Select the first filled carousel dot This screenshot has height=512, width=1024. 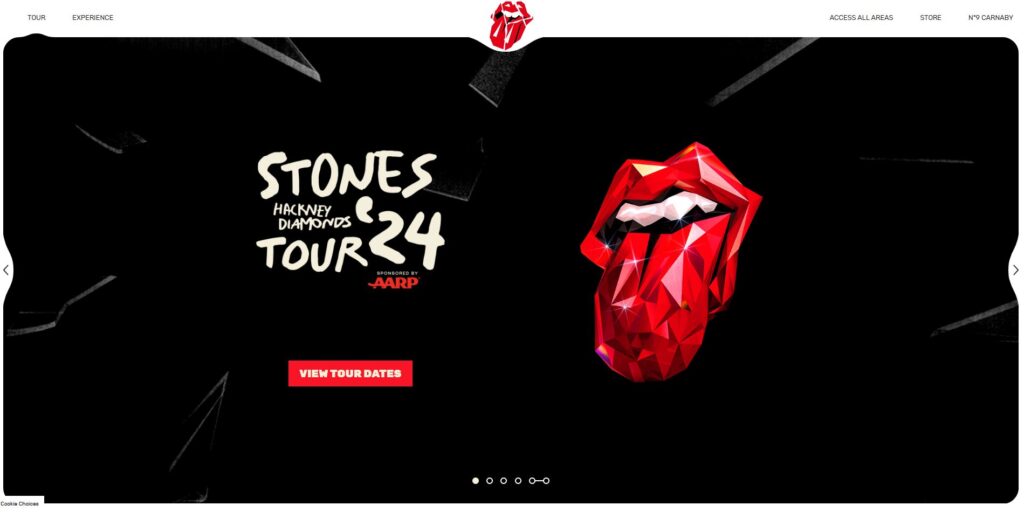pyautogui.click(x=475, y=481)
